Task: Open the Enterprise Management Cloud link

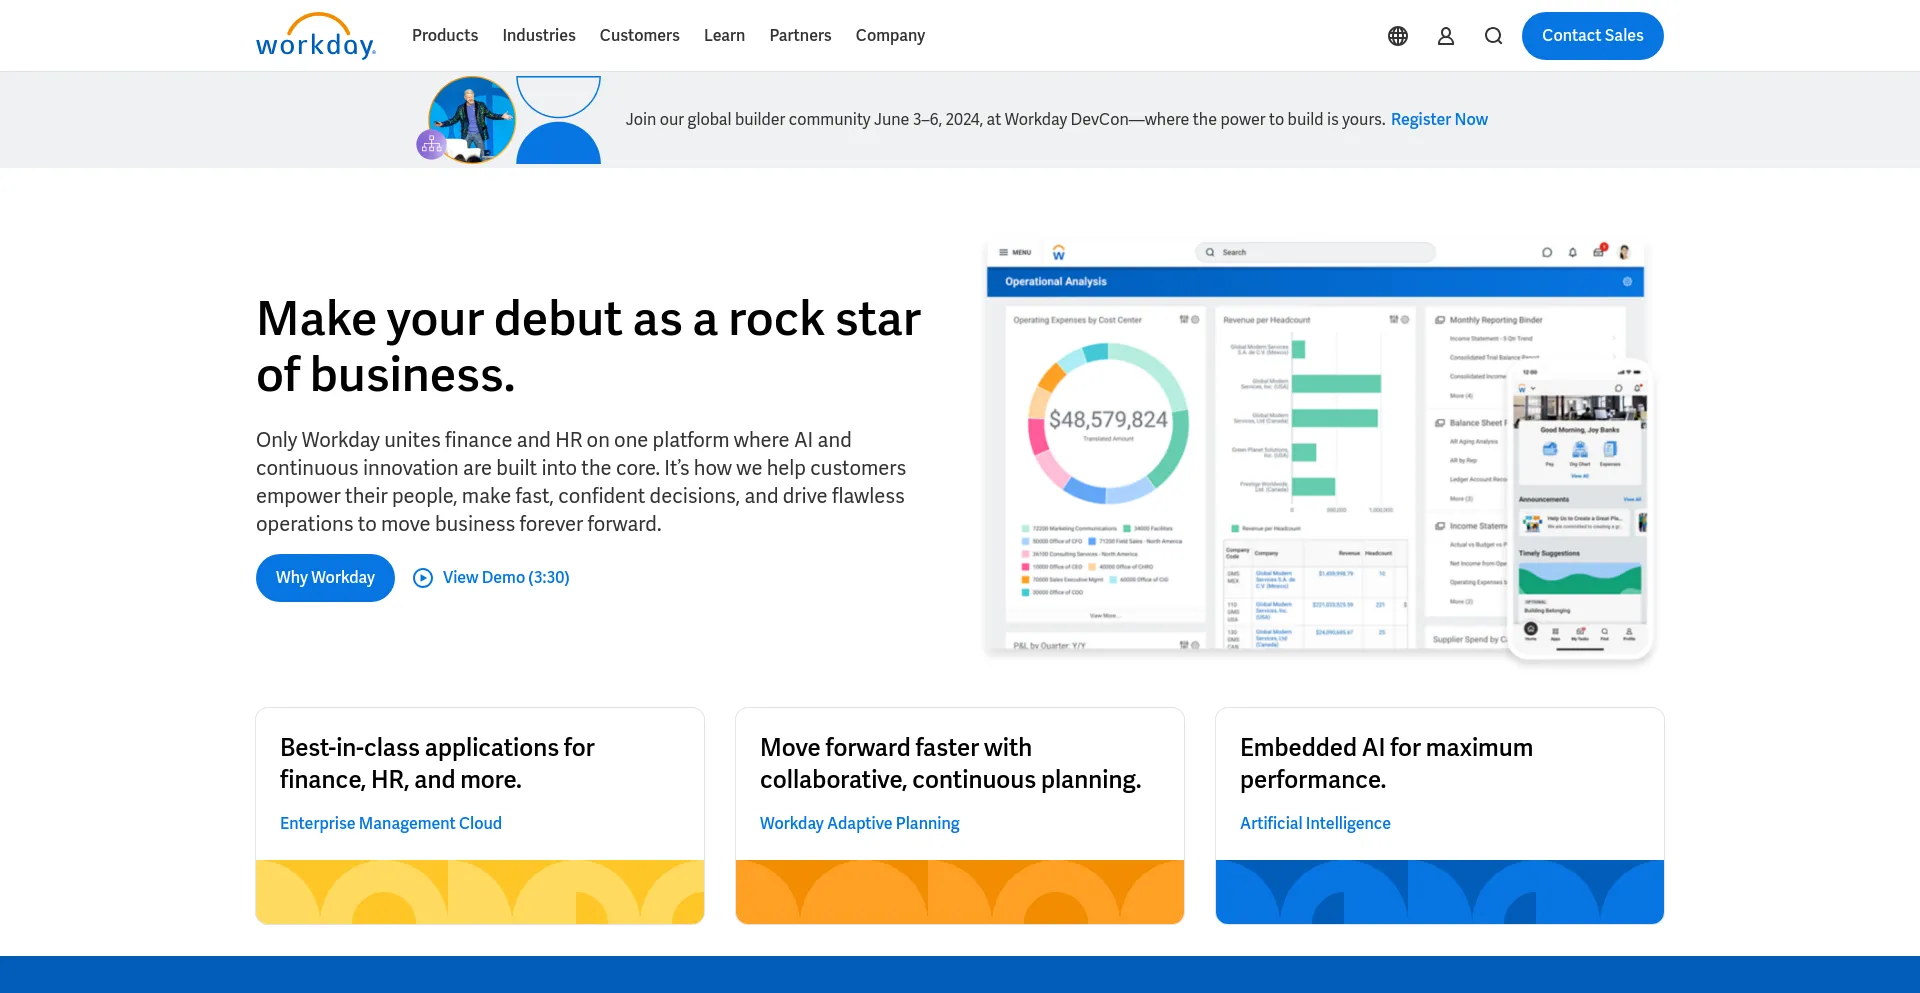Action: [391, 823]
